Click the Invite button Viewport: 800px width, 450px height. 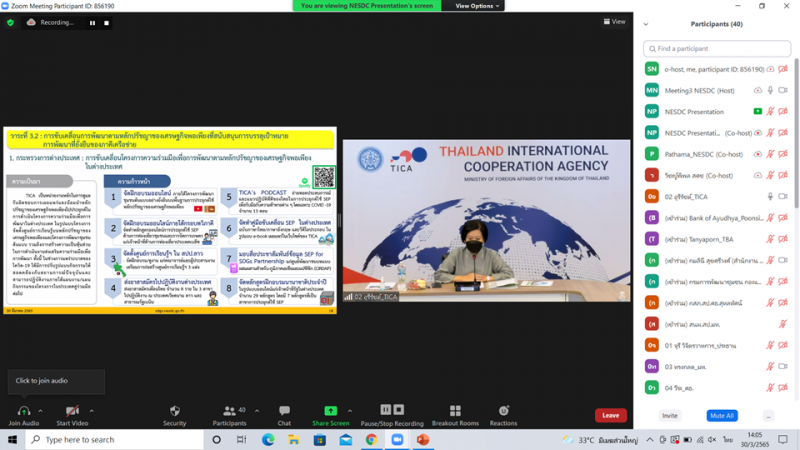tap(669, 416)
